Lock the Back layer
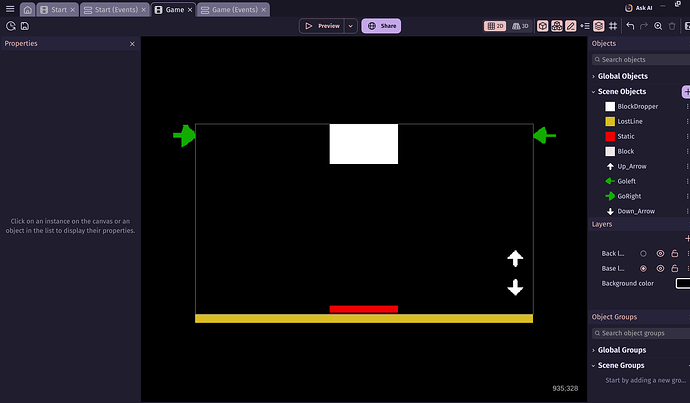Viewport: 690px width, 403px height. pyautogui.click(x=675, y=253)
